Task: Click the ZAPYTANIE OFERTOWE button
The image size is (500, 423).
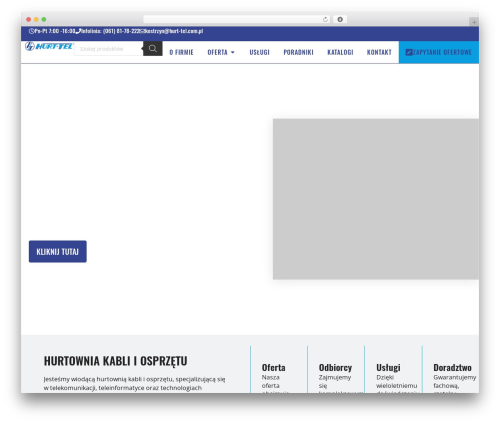Action: click(439, 52)
